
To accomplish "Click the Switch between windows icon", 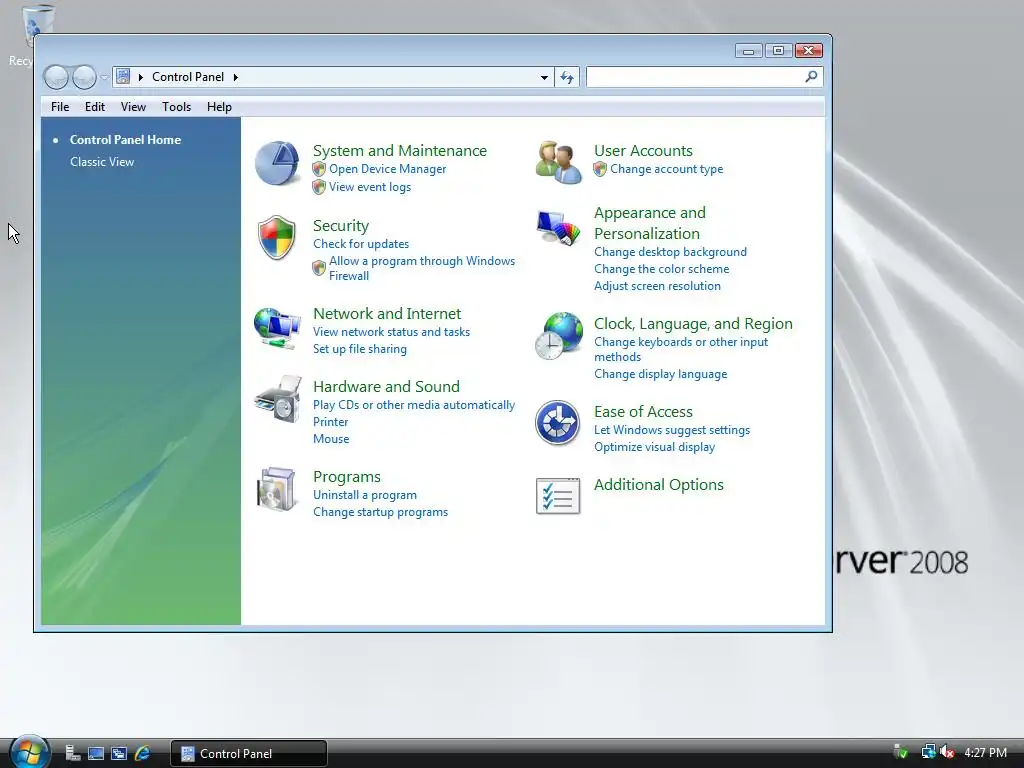I will click(119, 753).
